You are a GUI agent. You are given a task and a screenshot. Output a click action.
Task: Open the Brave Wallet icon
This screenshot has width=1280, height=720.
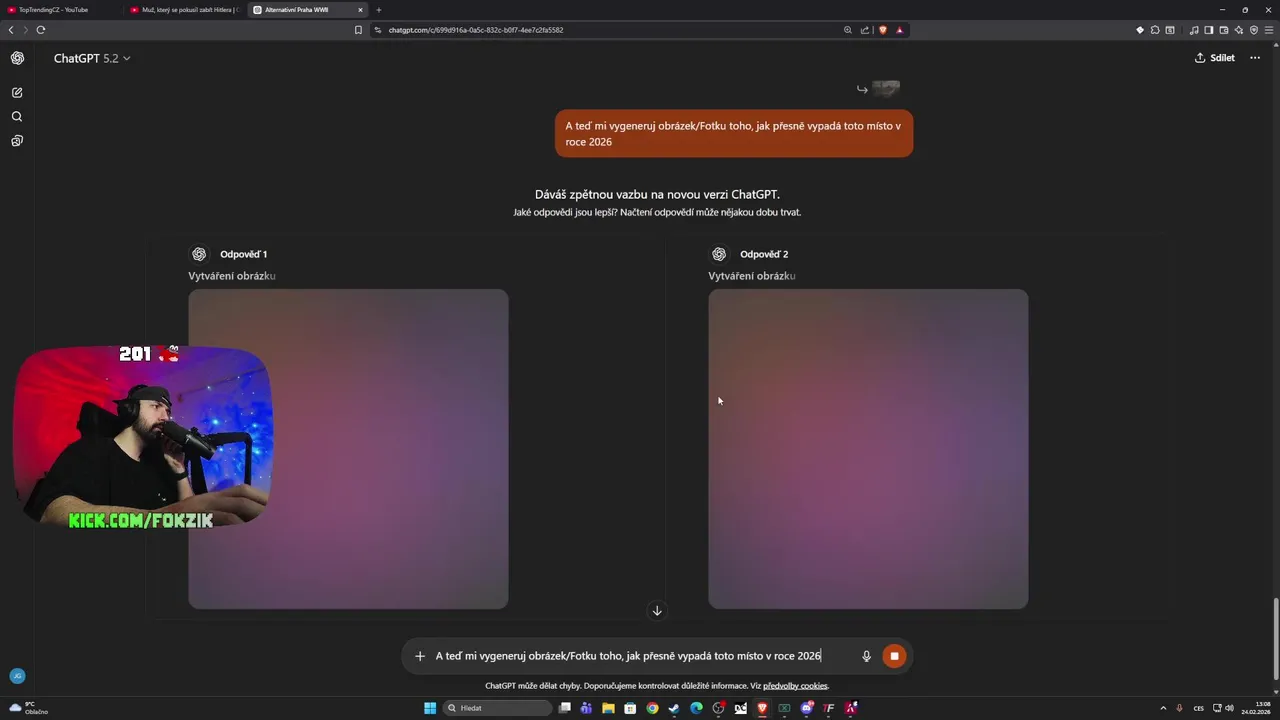coord(1224,30)
